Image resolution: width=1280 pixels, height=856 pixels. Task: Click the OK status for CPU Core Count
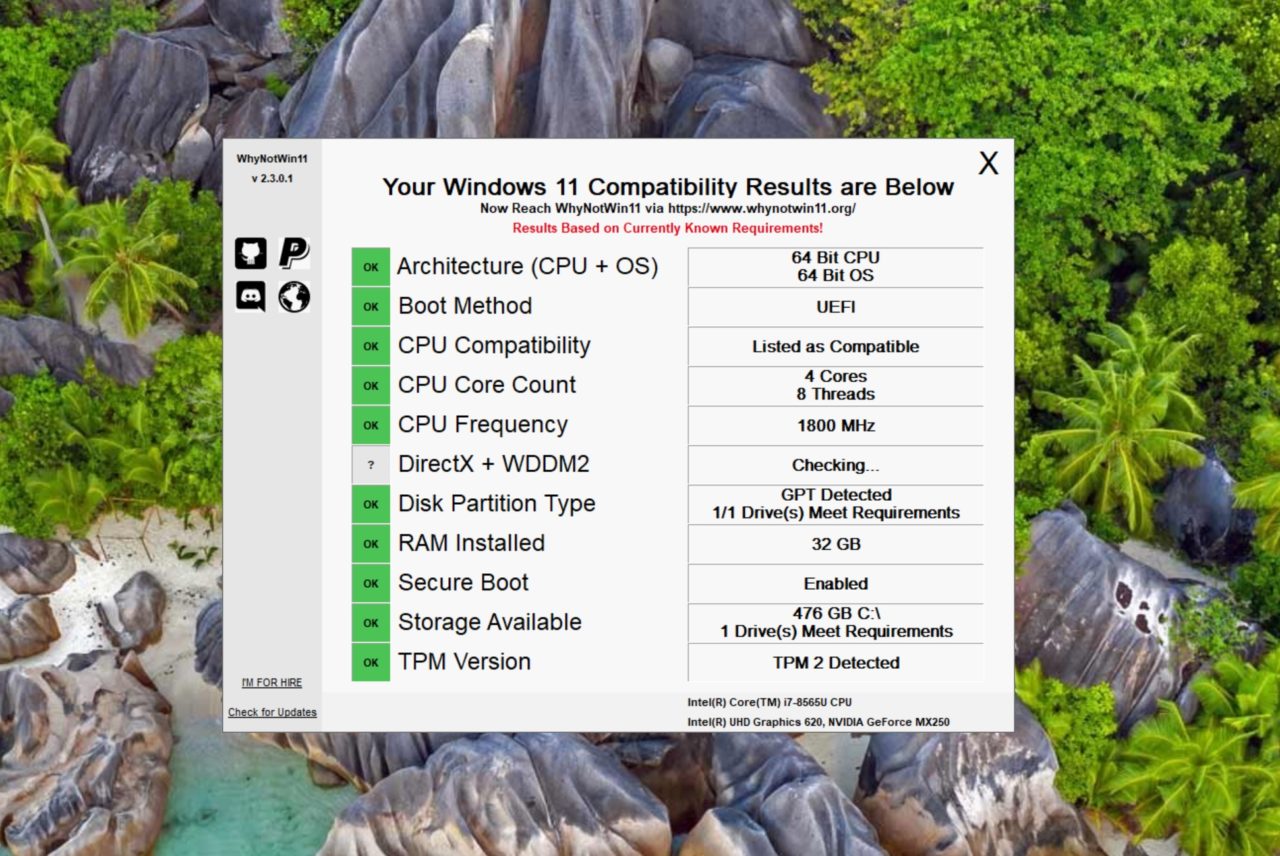point(371,386)
